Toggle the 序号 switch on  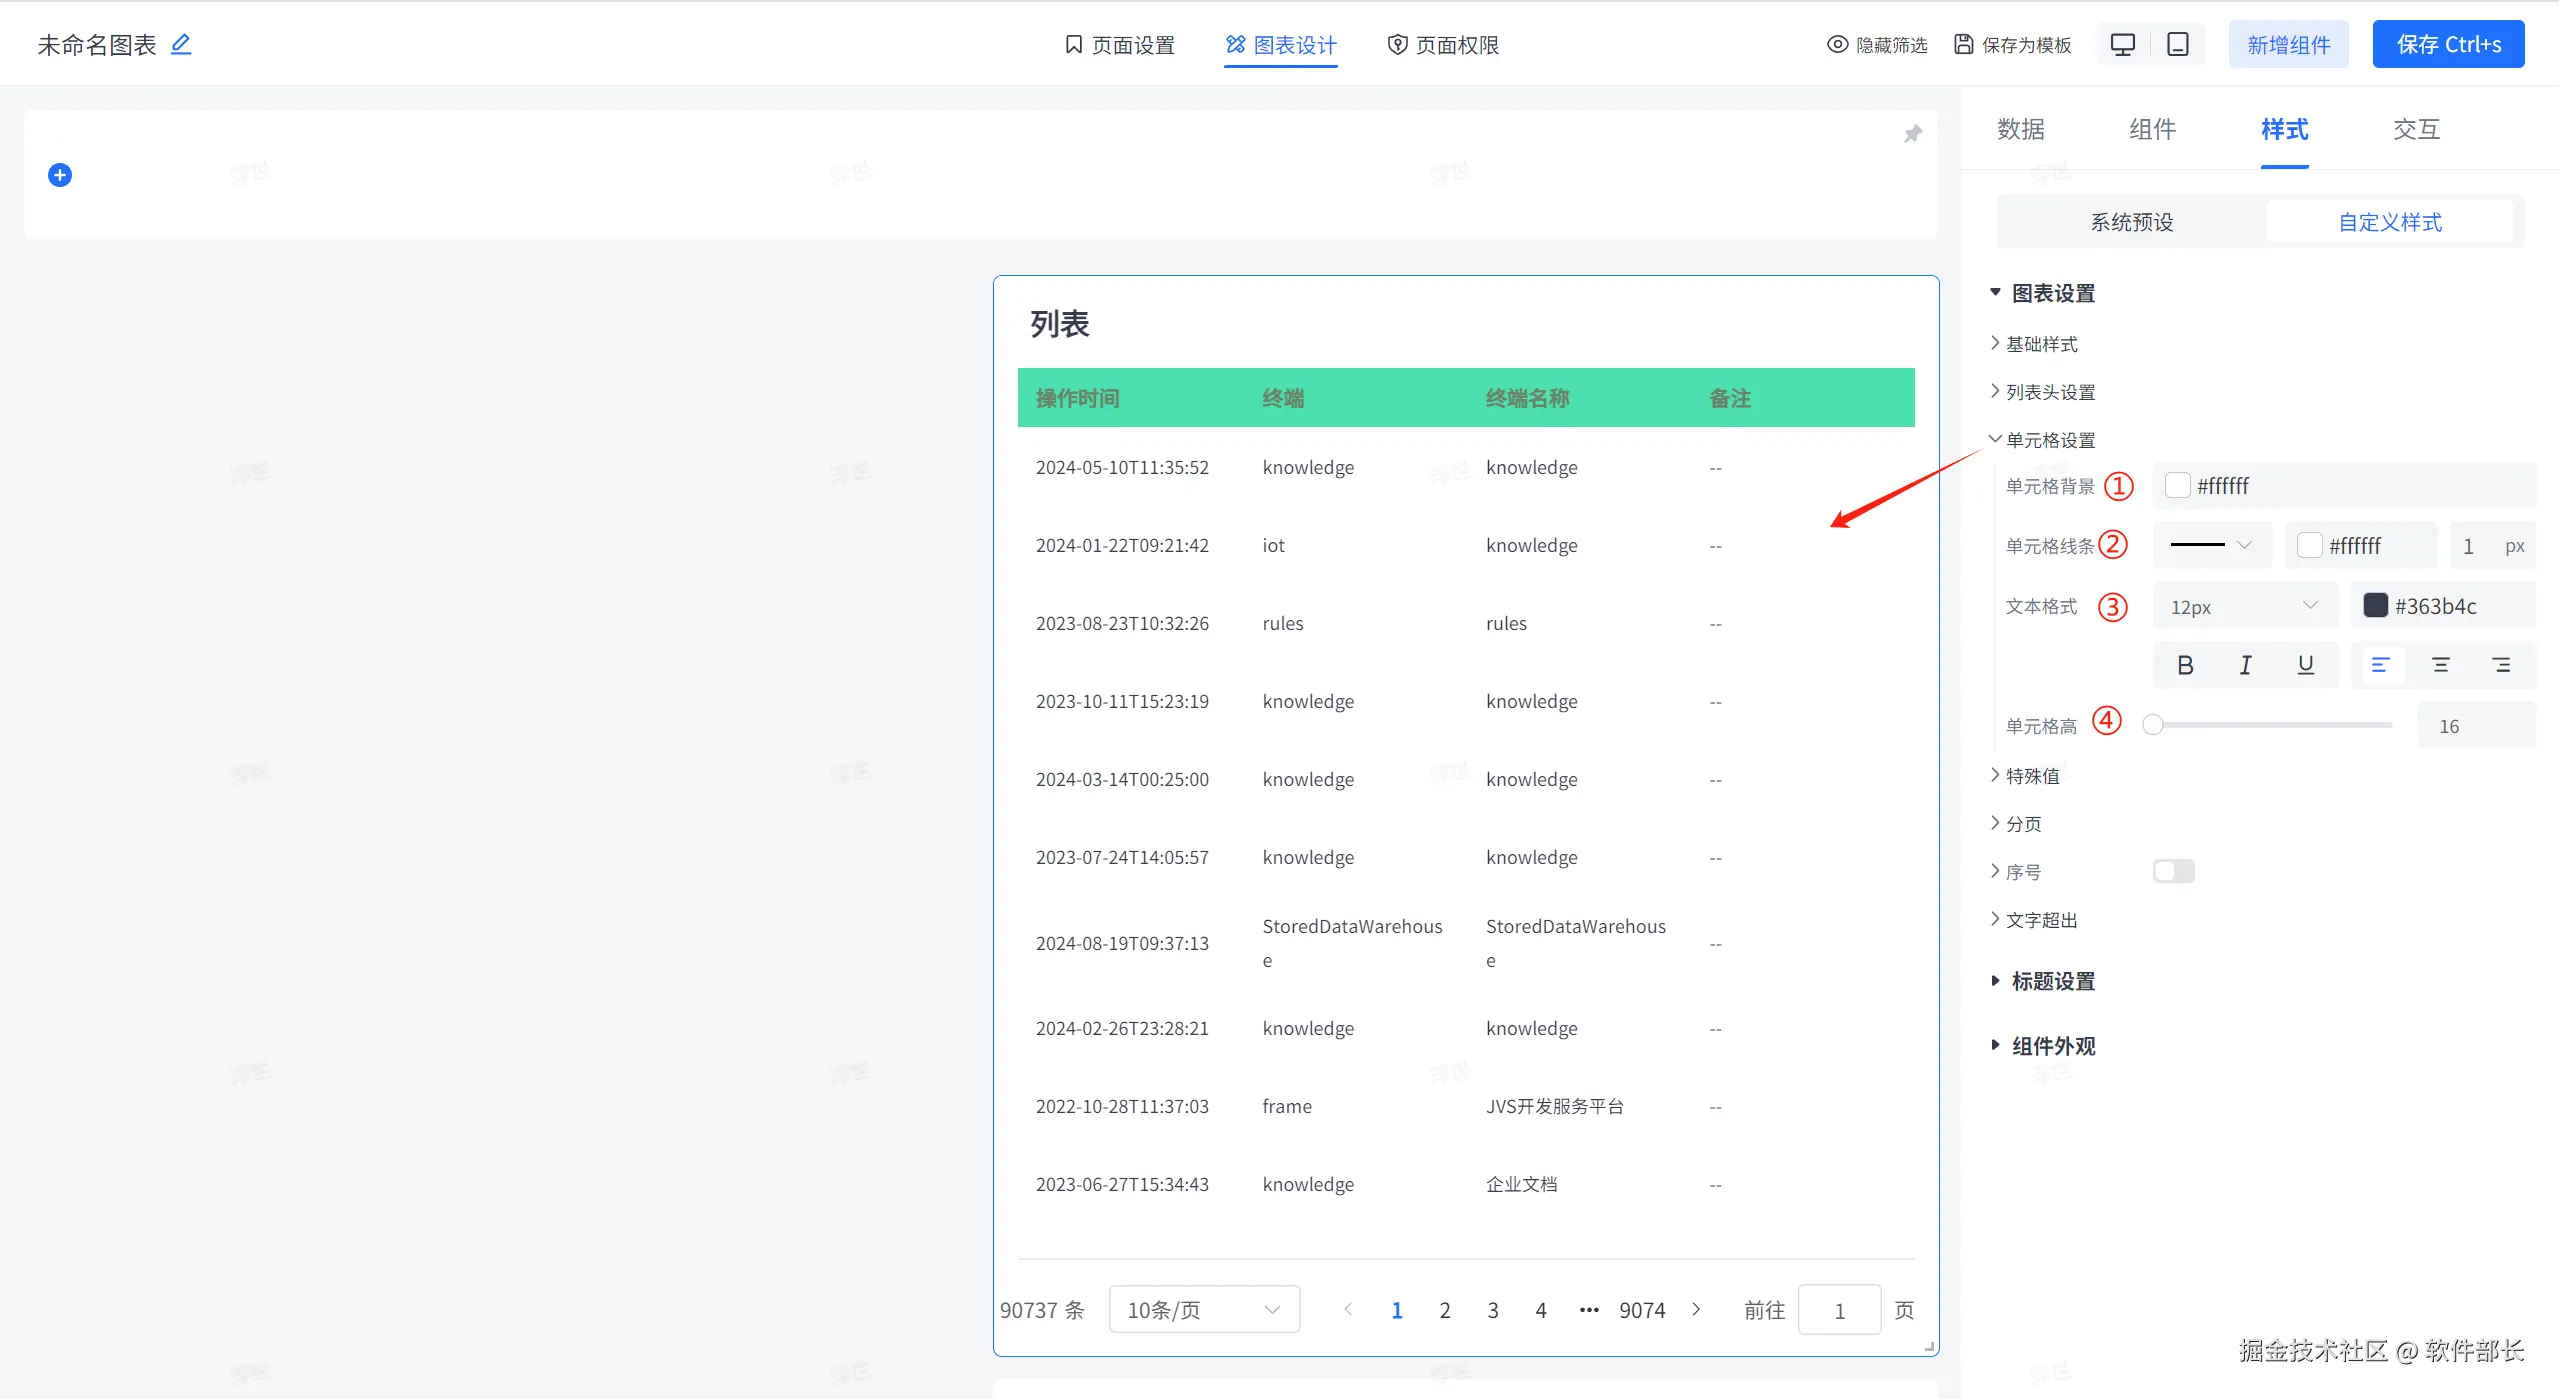pos(2173,871)
